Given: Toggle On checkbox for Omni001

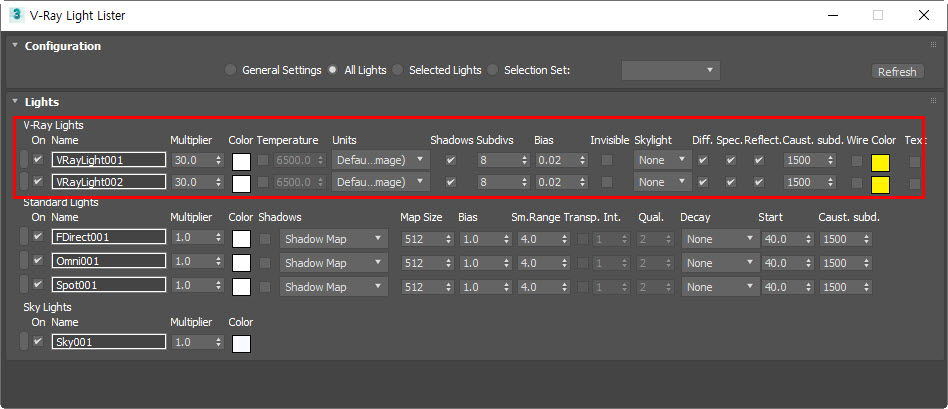Looking at the screenshot, I should (39, 260).
